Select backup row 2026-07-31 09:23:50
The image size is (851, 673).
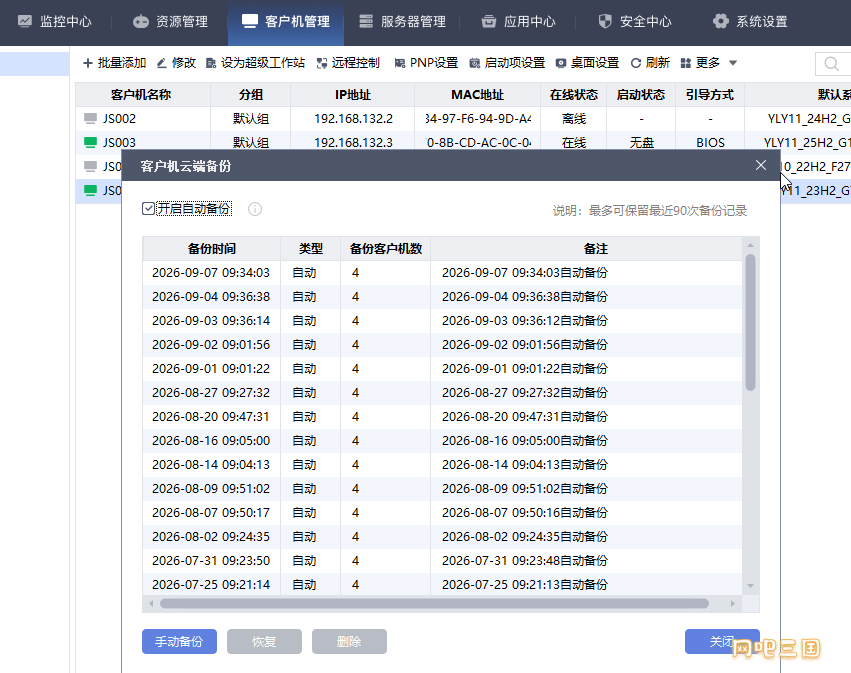442,561
